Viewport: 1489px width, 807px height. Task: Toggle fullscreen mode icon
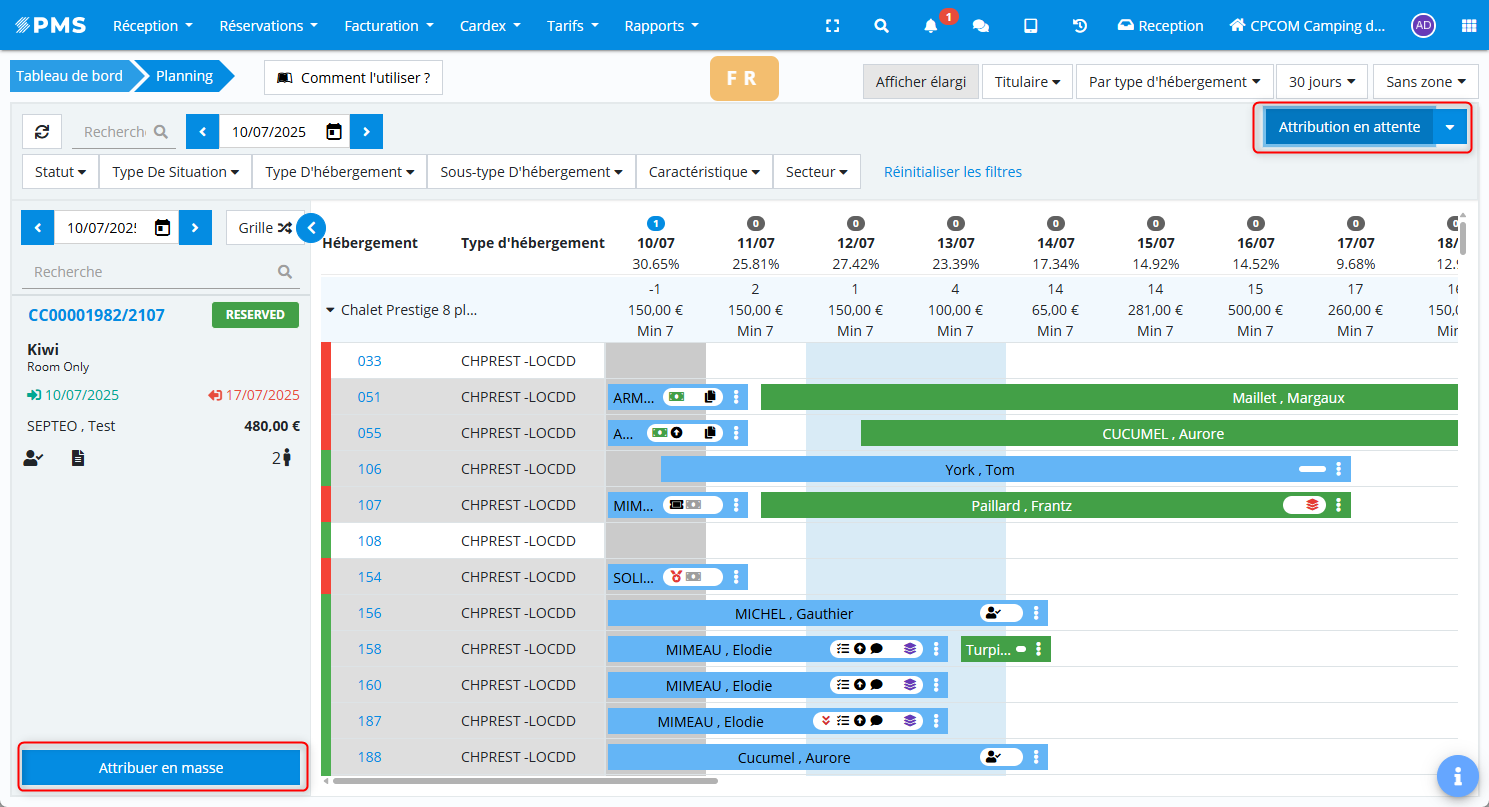click(x=832, y=26)
